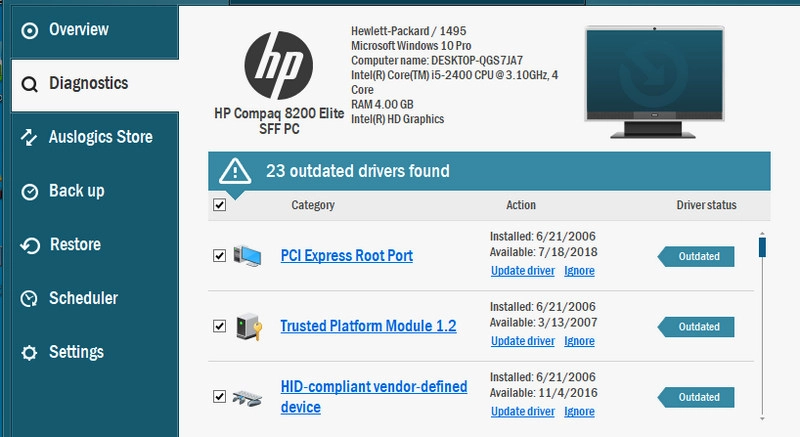Uncheck the HID-compliant vendor-defined device checkbox

tap(219, 396)
